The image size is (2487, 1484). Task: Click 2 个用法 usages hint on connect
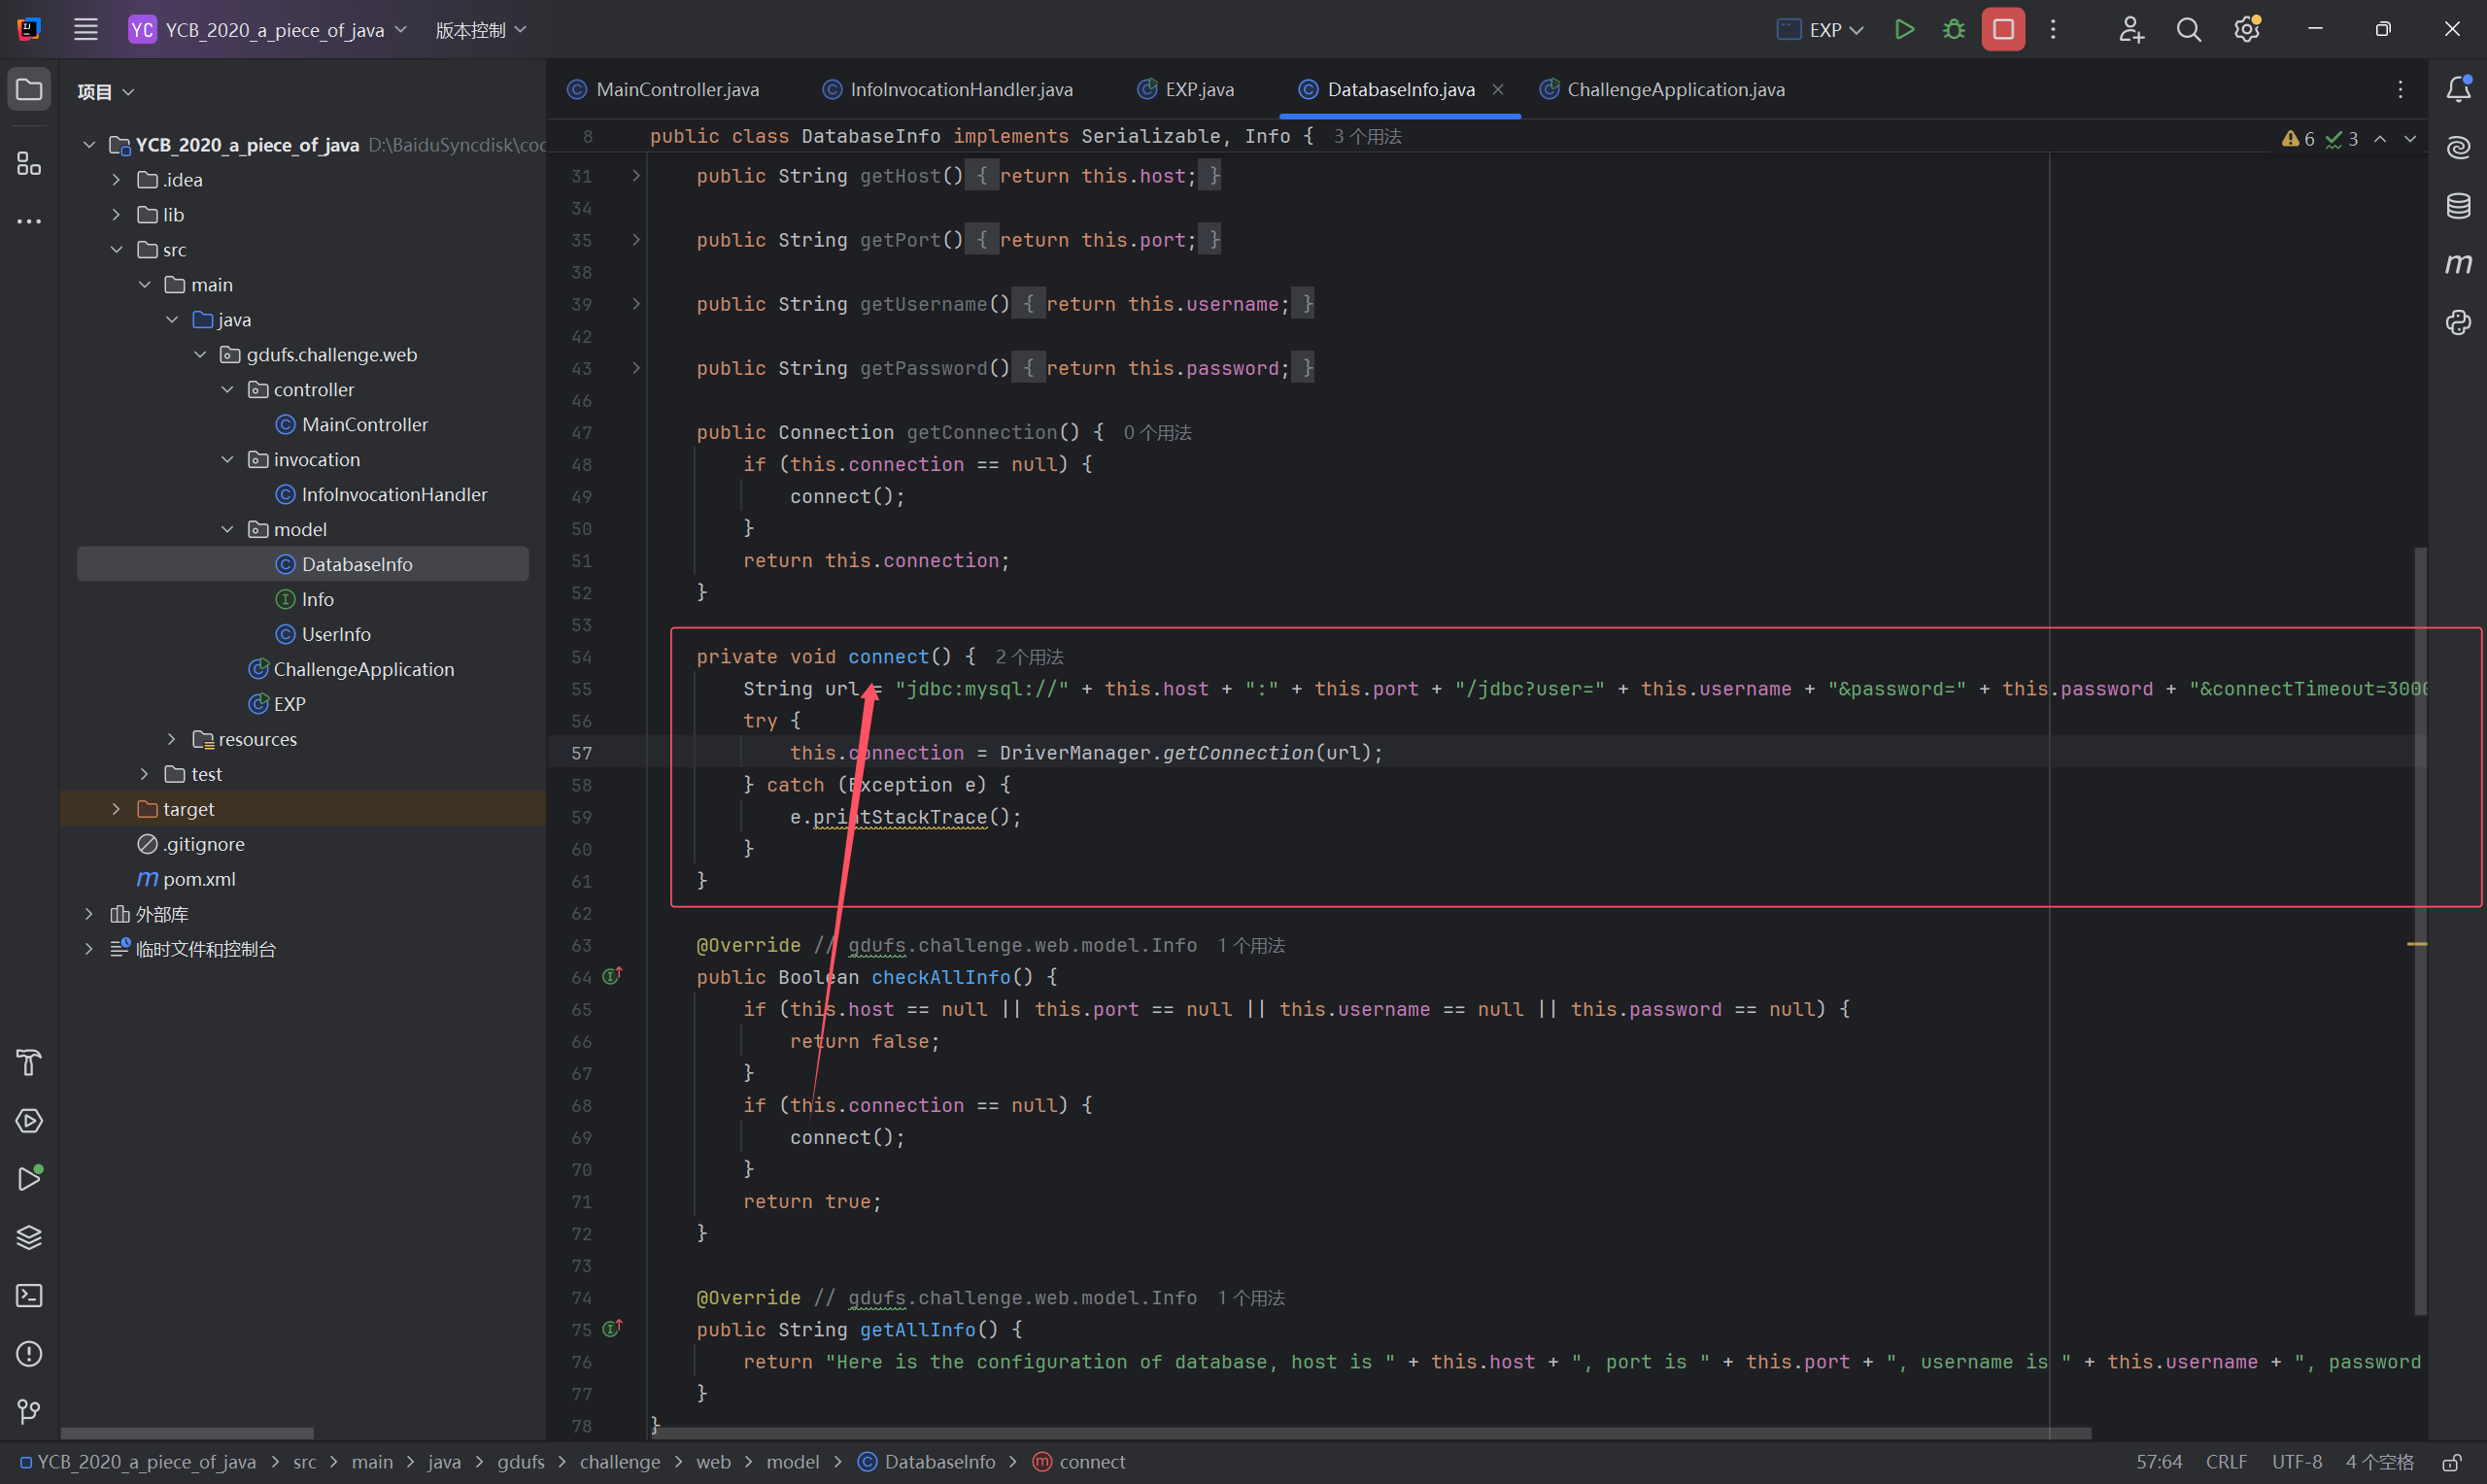tap(1029, 657)
